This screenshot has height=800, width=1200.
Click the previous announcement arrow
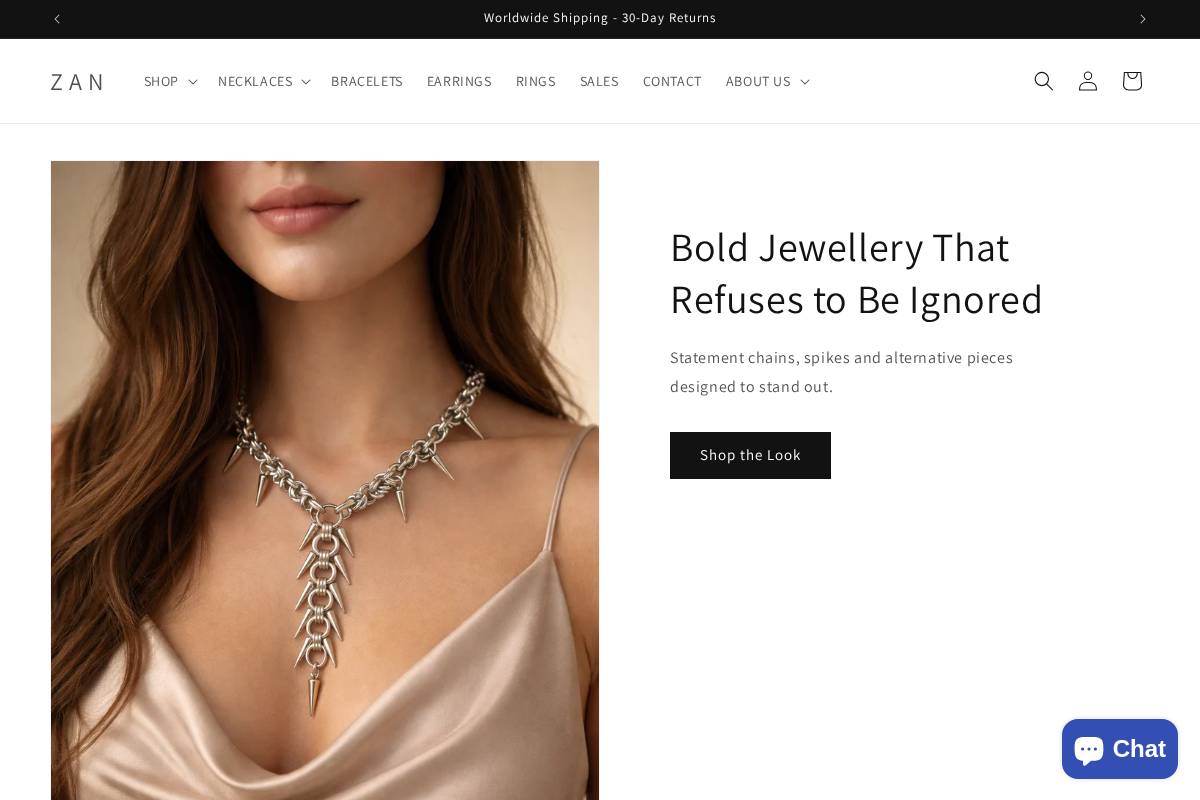pos(57,19)
